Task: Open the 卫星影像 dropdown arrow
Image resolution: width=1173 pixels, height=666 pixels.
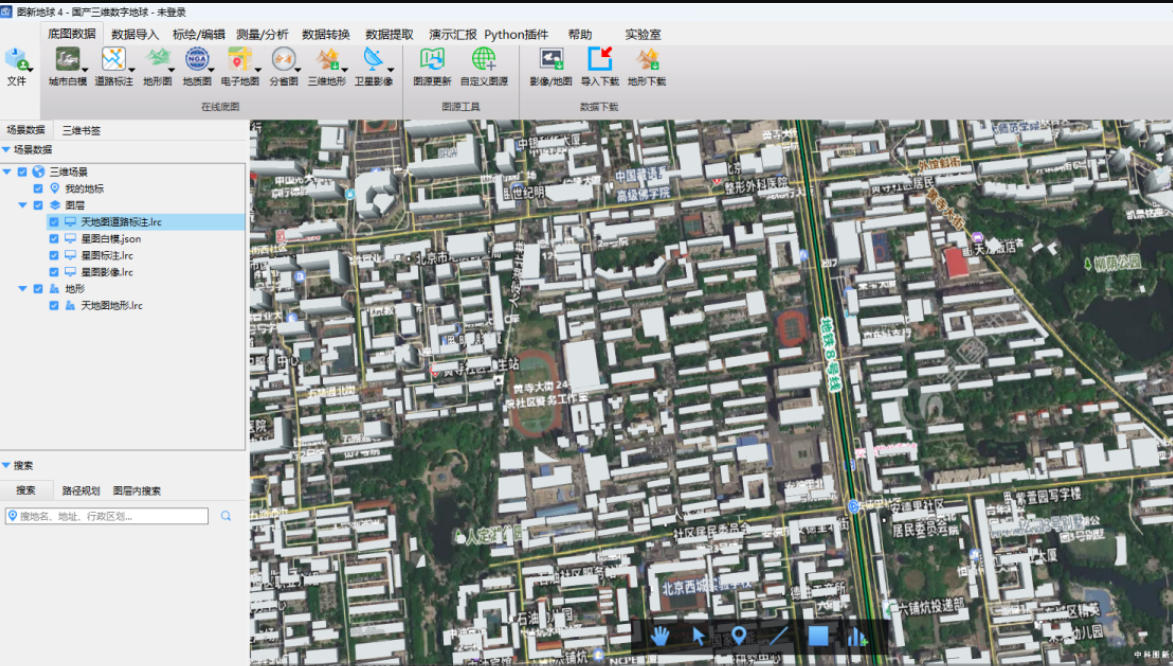Action: click(x=390, y=71)
